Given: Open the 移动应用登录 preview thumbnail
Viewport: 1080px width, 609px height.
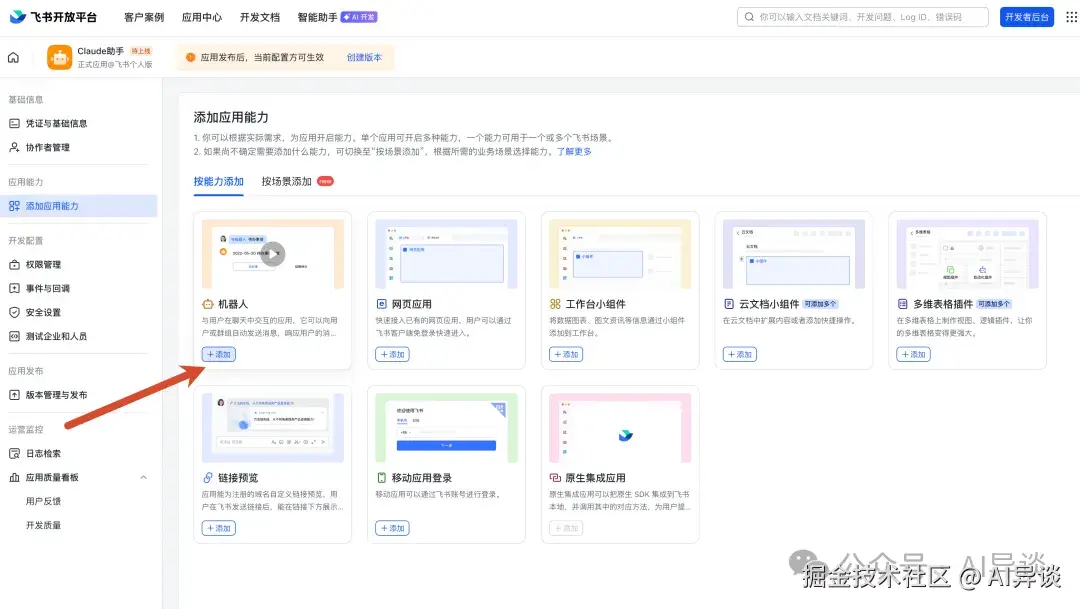Looking at the screenshot, I should (x=446, y=427).
